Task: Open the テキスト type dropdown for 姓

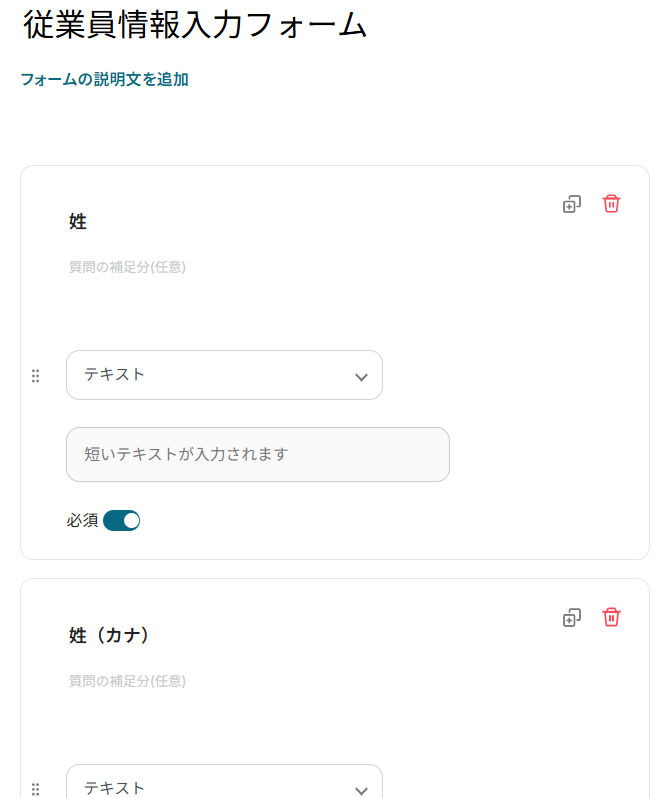Action: [x=224, y=375]
